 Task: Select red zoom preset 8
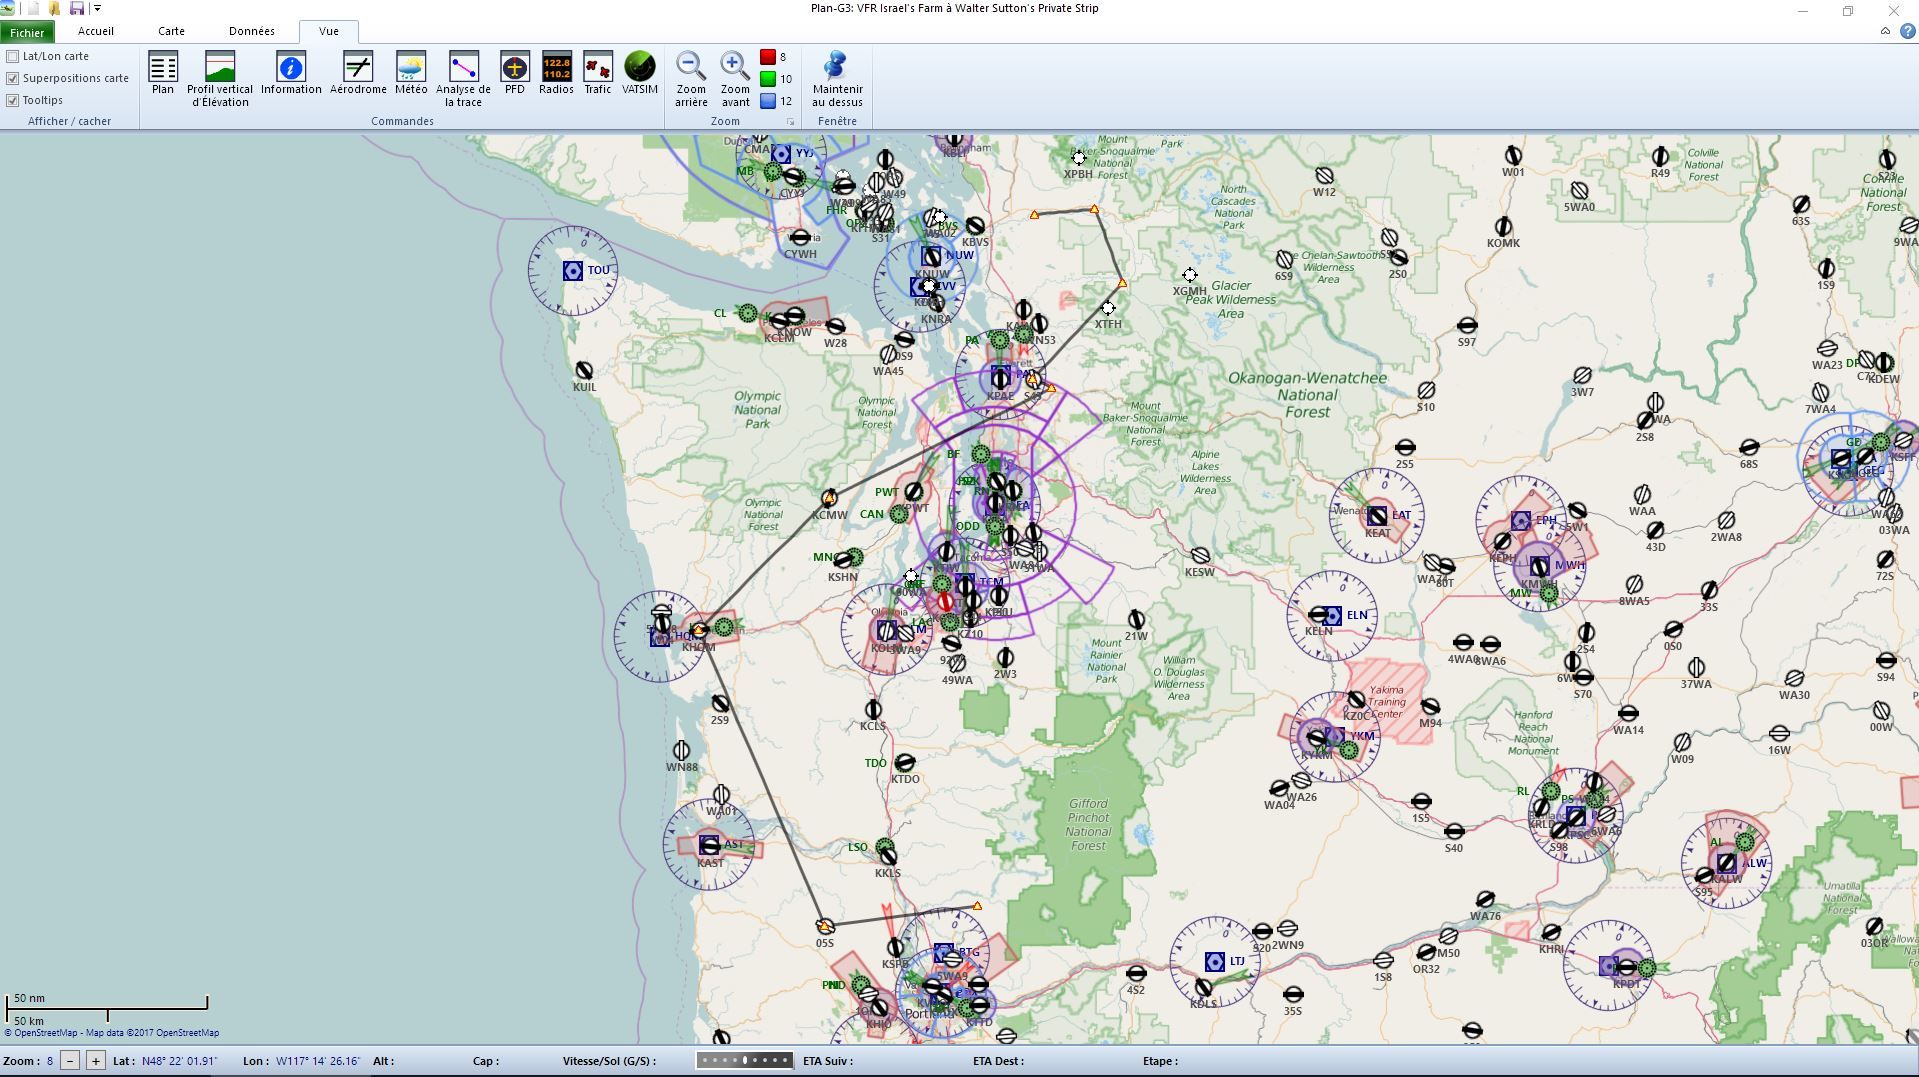(x=768, y=58)
